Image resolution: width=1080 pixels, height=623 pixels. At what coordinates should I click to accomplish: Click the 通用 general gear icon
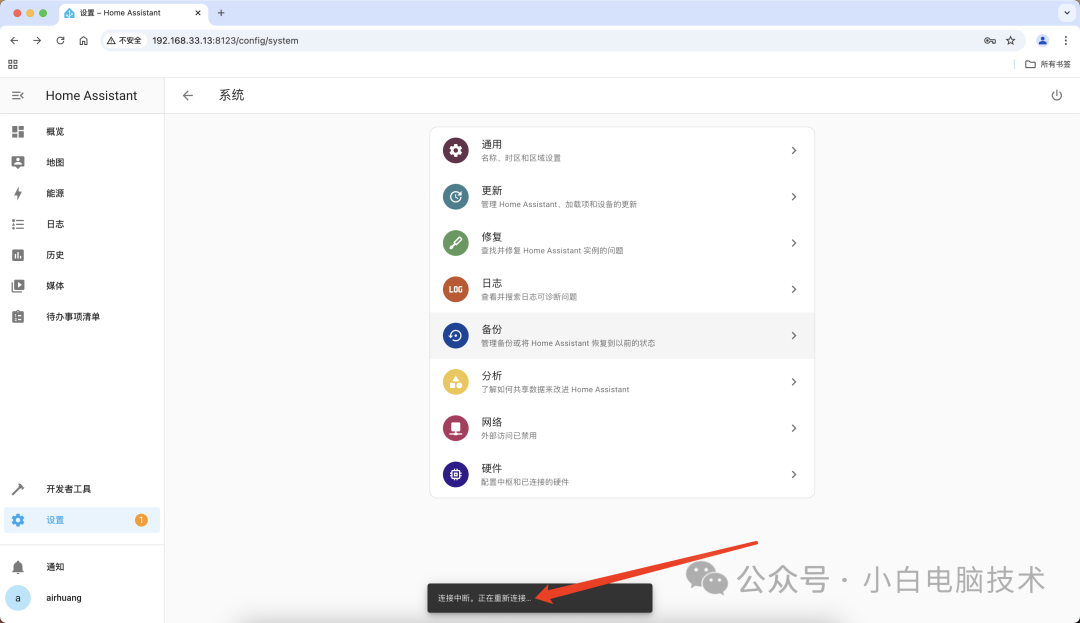455,151
